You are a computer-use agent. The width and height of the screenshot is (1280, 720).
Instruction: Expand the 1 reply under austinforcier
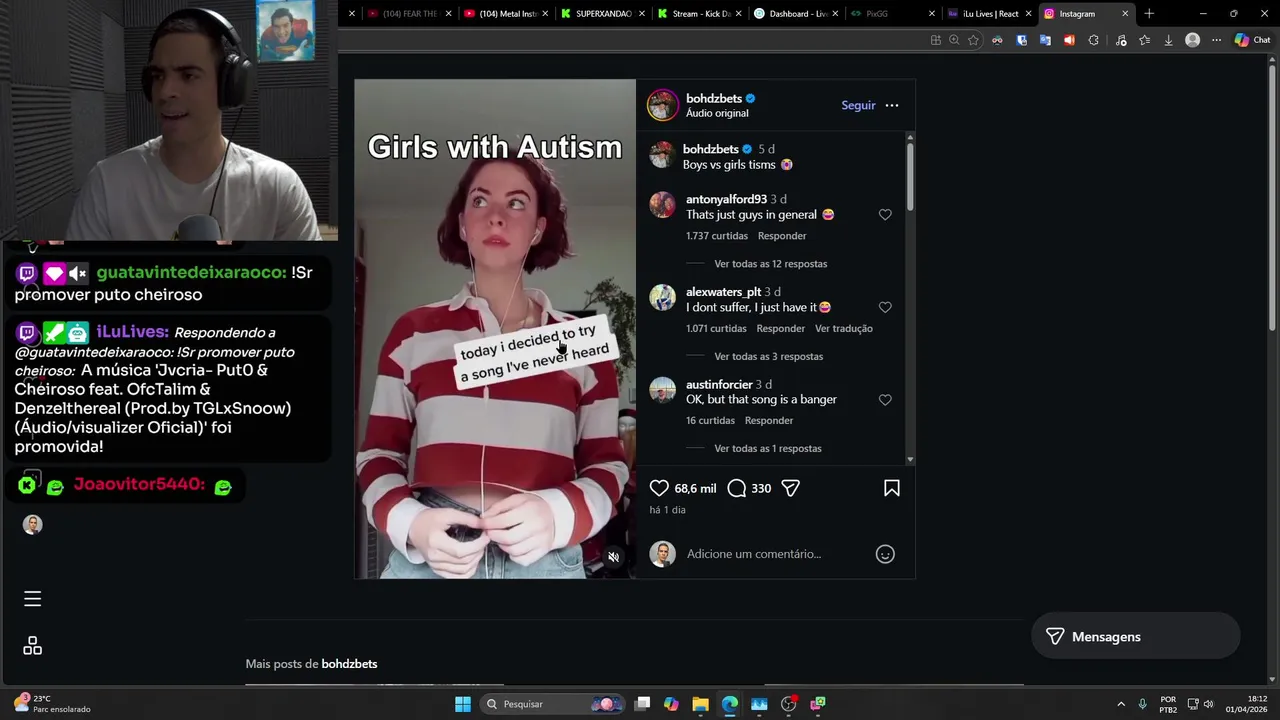coord(768,448)
